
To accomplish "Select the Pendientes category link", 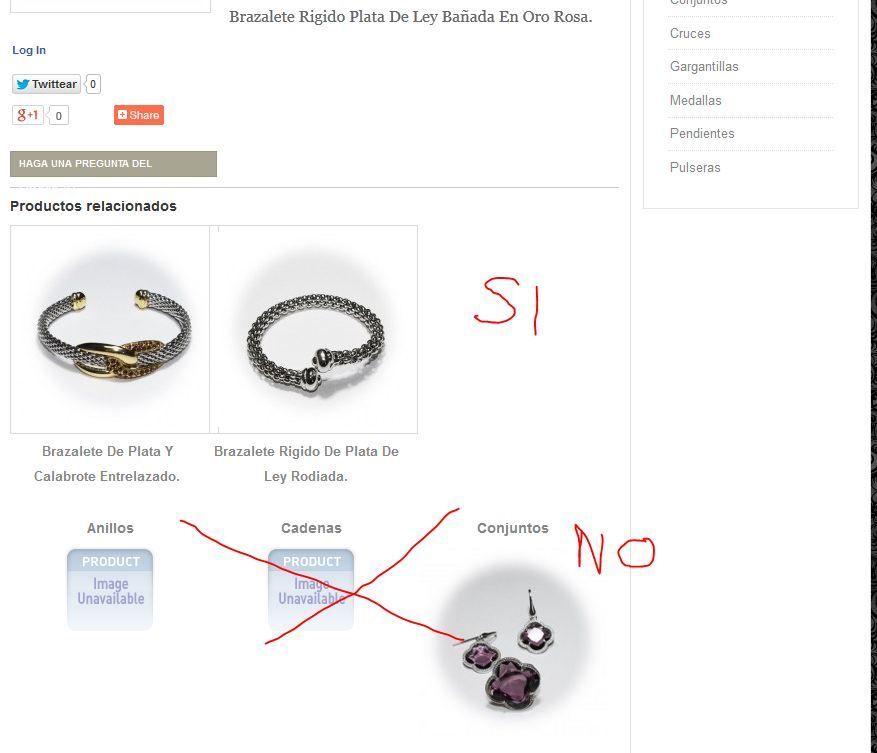I will (x=702, y=134).
